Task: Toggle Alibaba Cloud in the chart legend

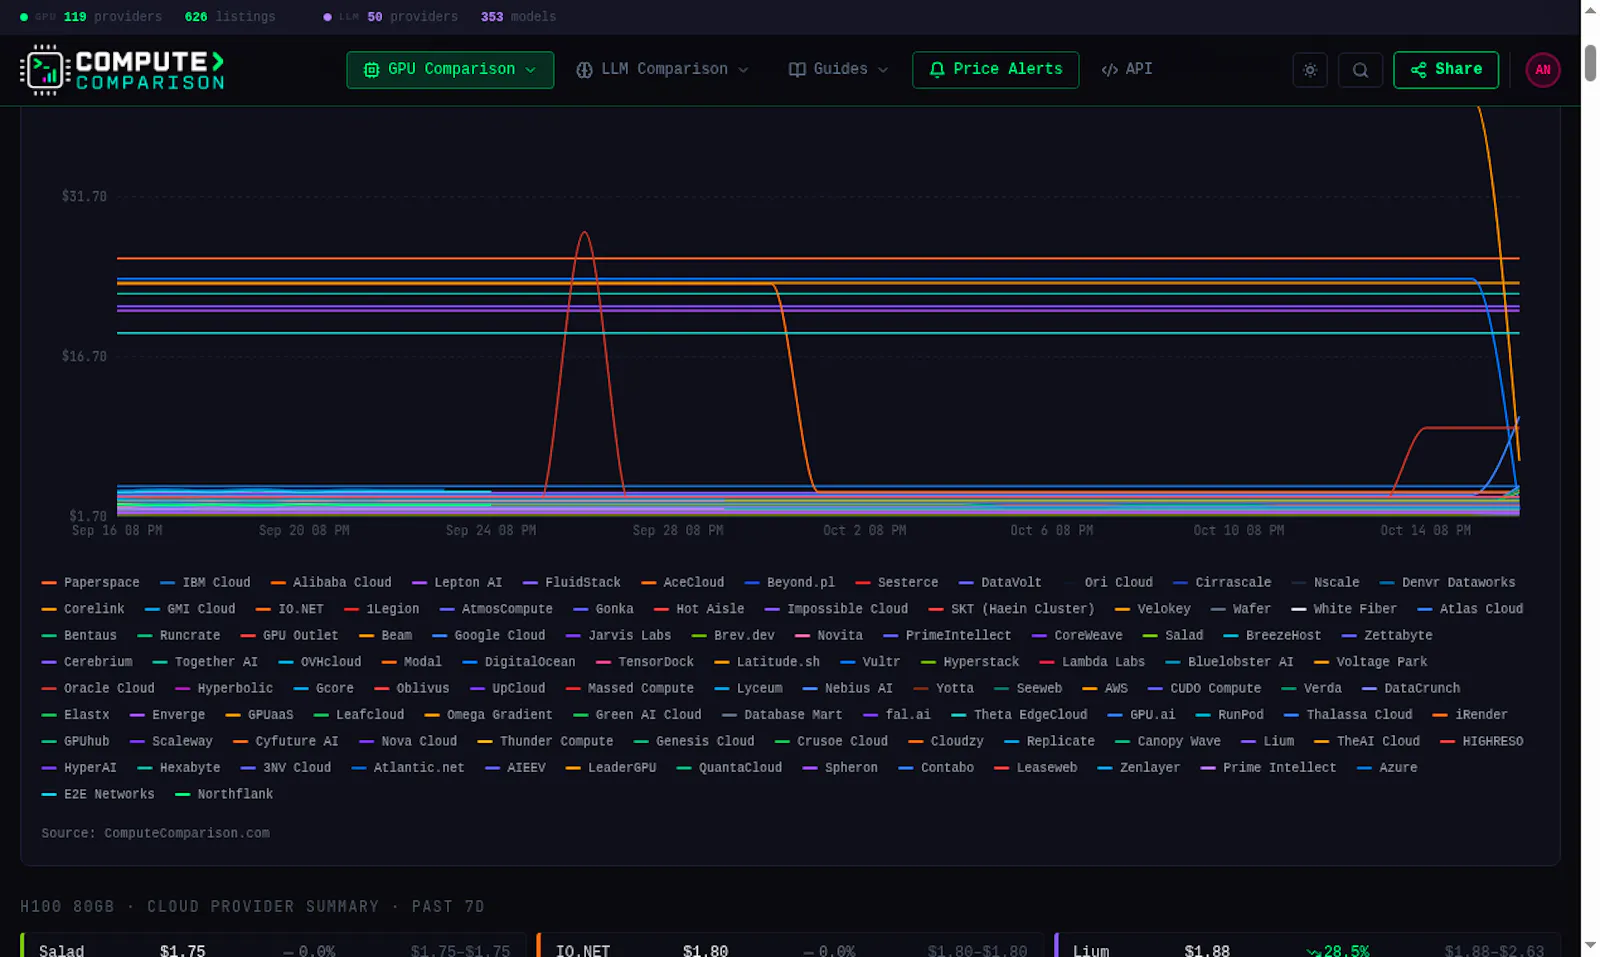Action: [331, 583]
